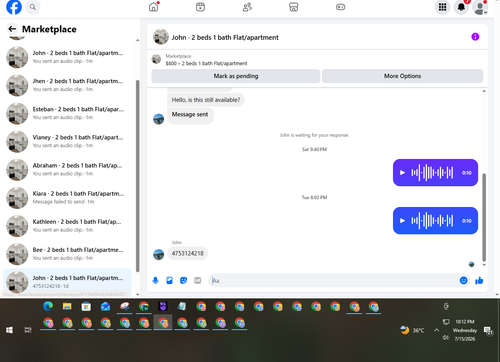This screenshot has width=500, height=362.
Task: Open Esteban's conversation
Action: [68, 113]
